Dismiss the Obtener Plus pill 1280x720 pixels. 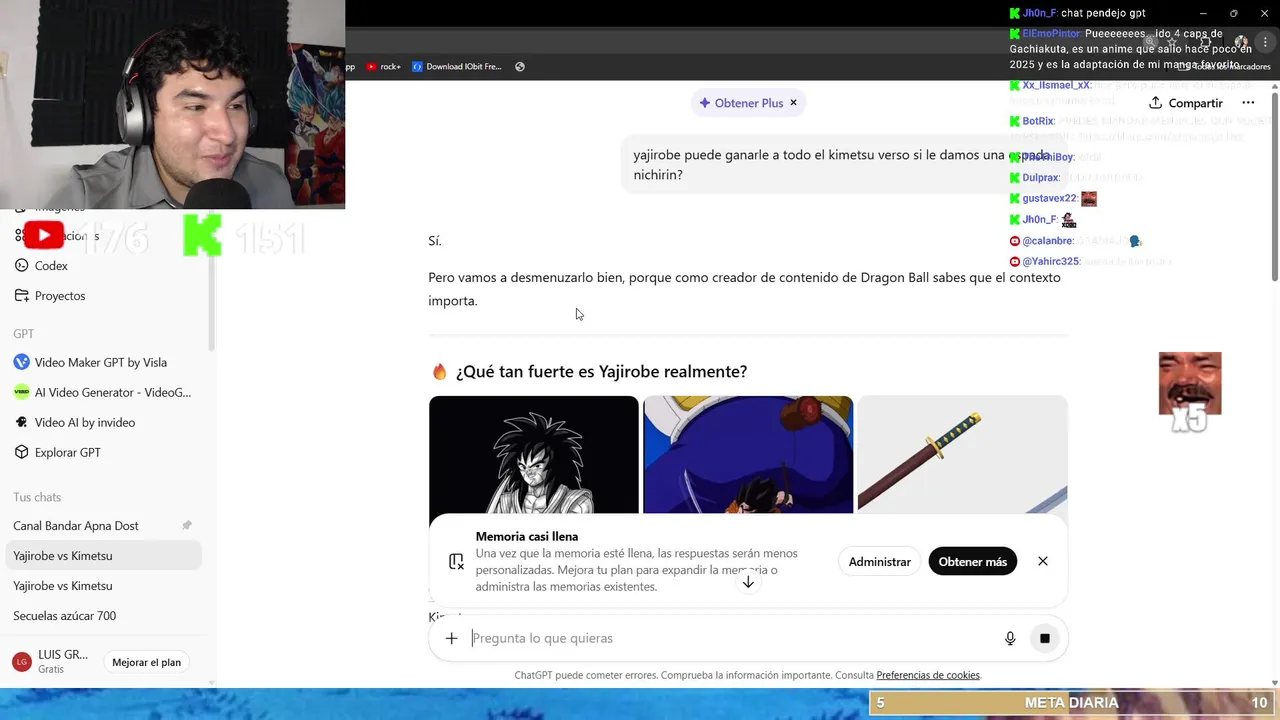tap(794, 103)
